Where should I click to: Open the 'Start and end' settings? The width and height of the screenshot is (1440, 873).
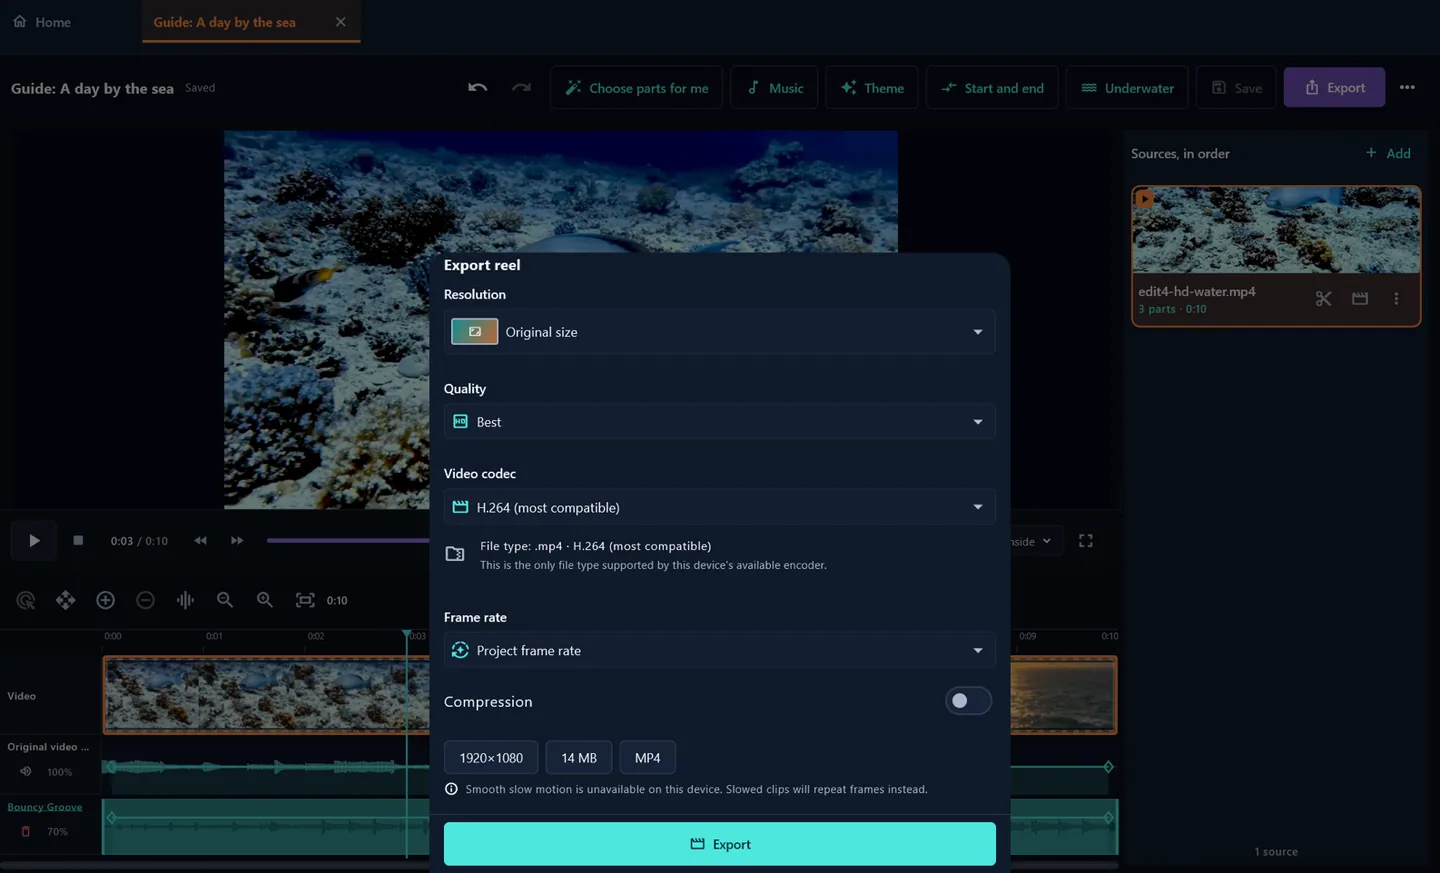pyautogui.click(x=992, y=88)
